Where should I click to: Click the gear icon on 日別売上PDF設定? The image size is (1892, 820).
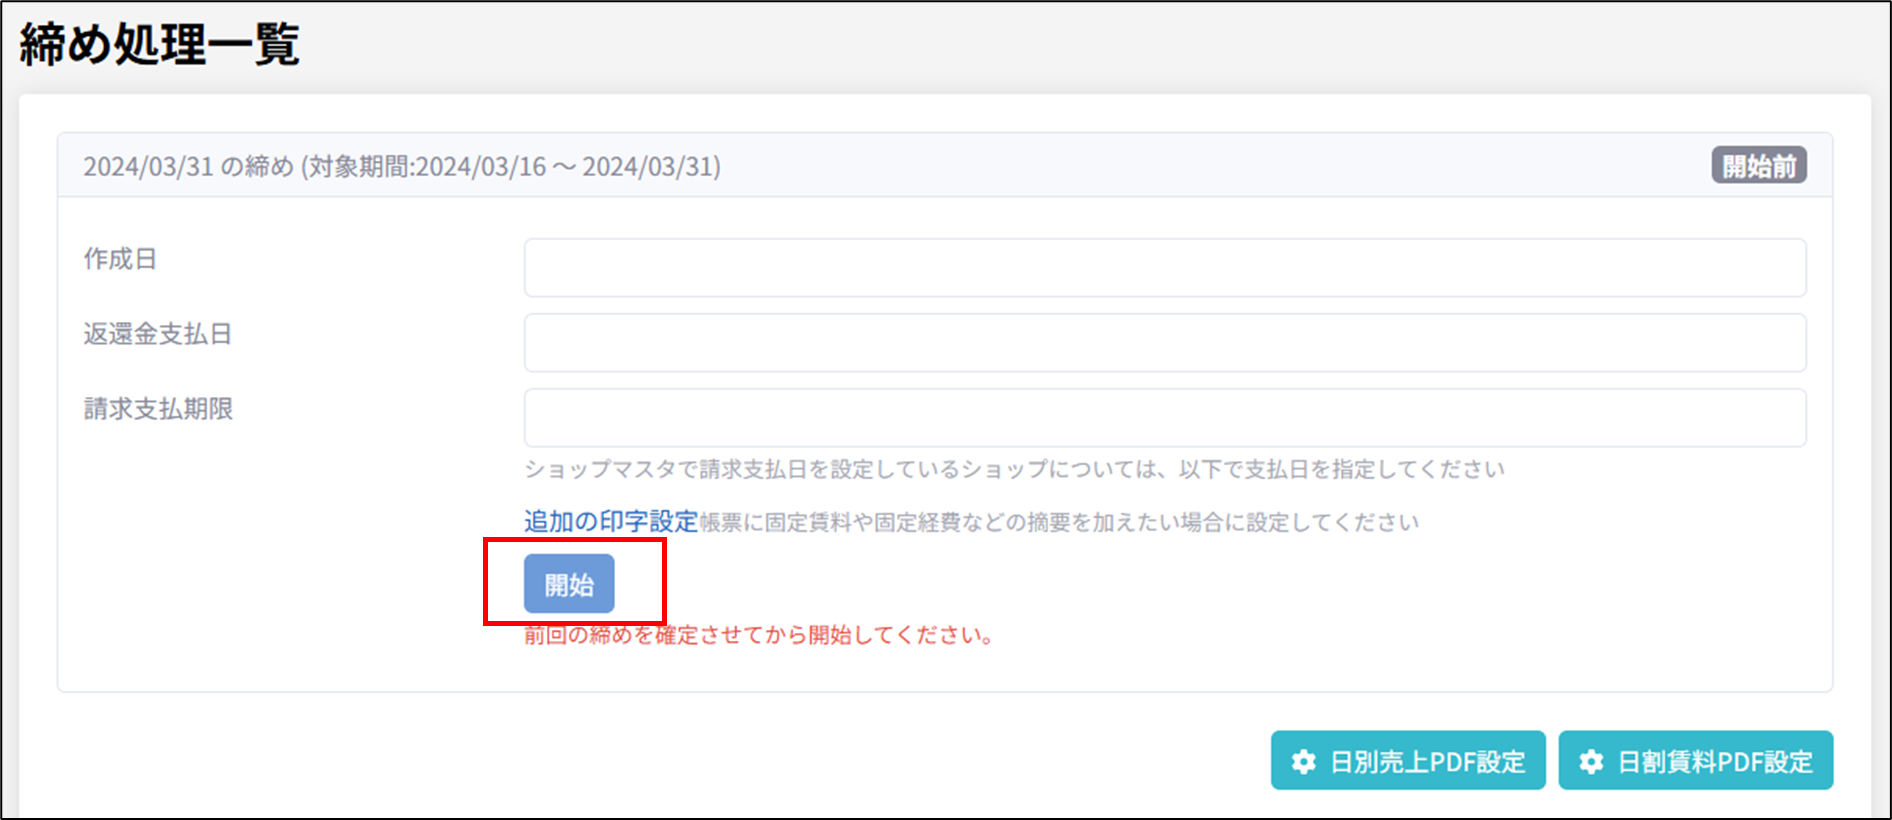click(x=1303, y=762)
